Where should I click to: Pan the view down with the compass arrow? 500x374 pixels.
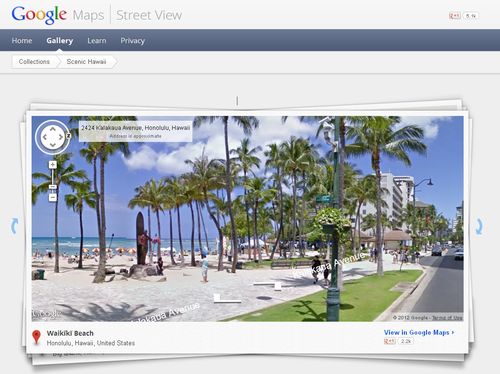click(x=53, y=145)
